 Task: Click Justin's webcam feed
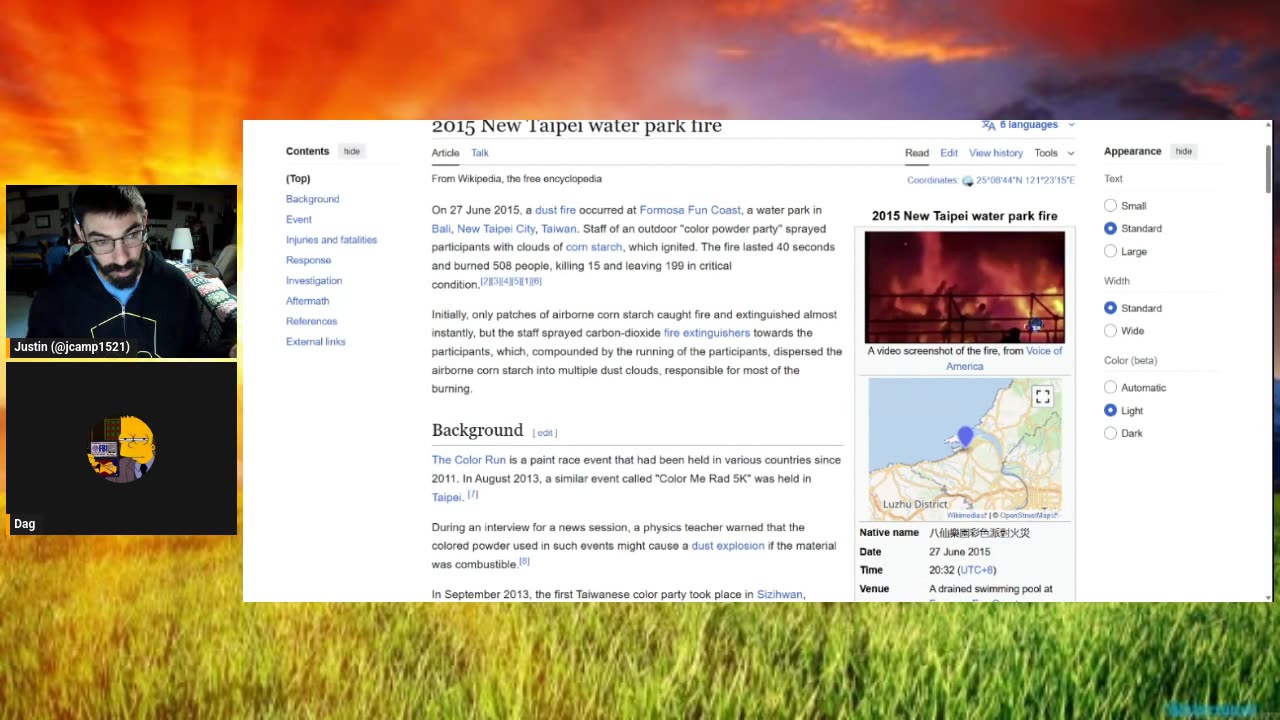(x=121, y=271)
